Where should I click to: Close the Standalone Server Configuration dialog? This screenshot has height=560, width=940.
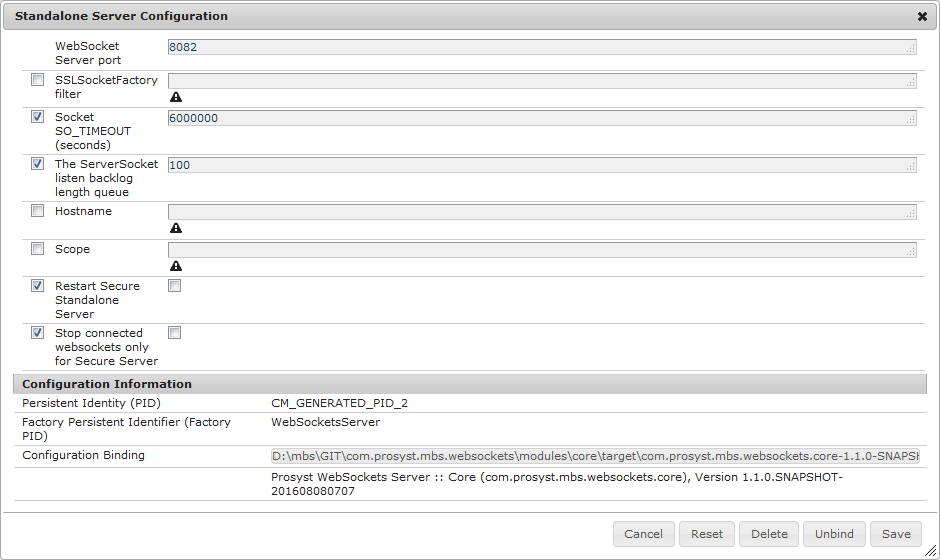point(922,17)
